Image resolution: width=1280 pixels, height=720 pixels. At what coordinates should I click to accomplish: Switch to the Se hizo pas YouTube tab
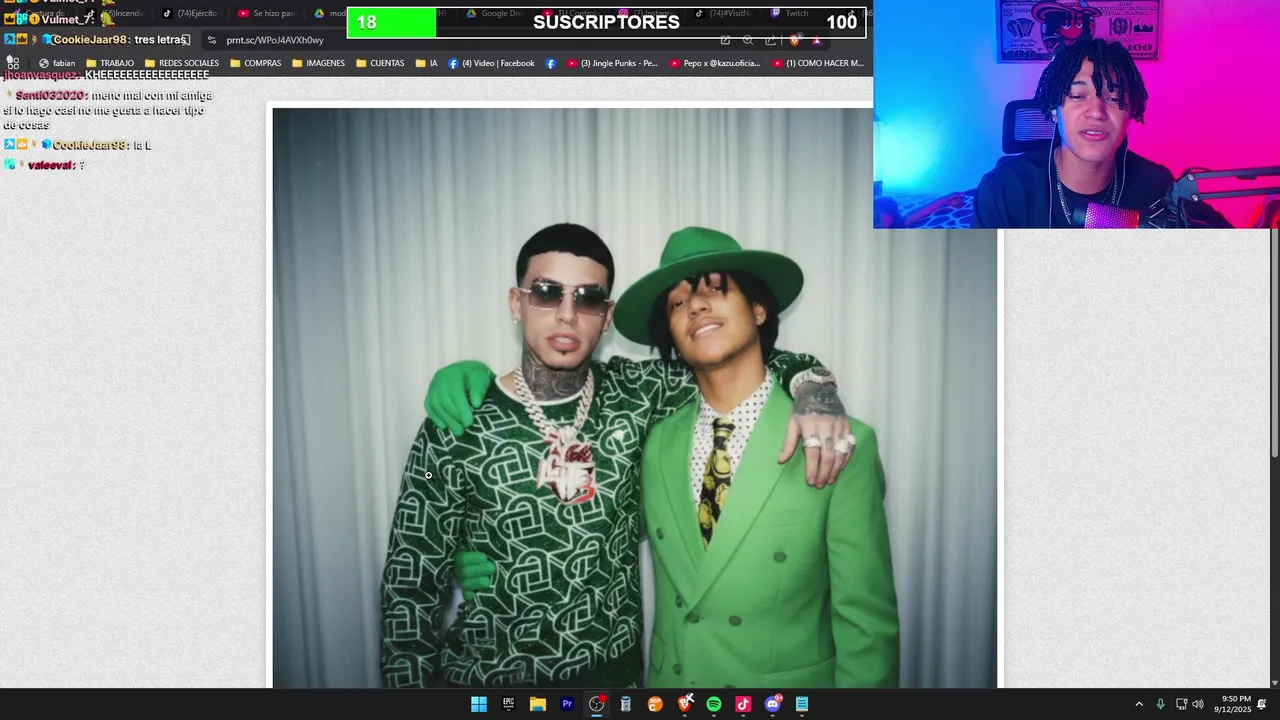[x=267, y=13]
